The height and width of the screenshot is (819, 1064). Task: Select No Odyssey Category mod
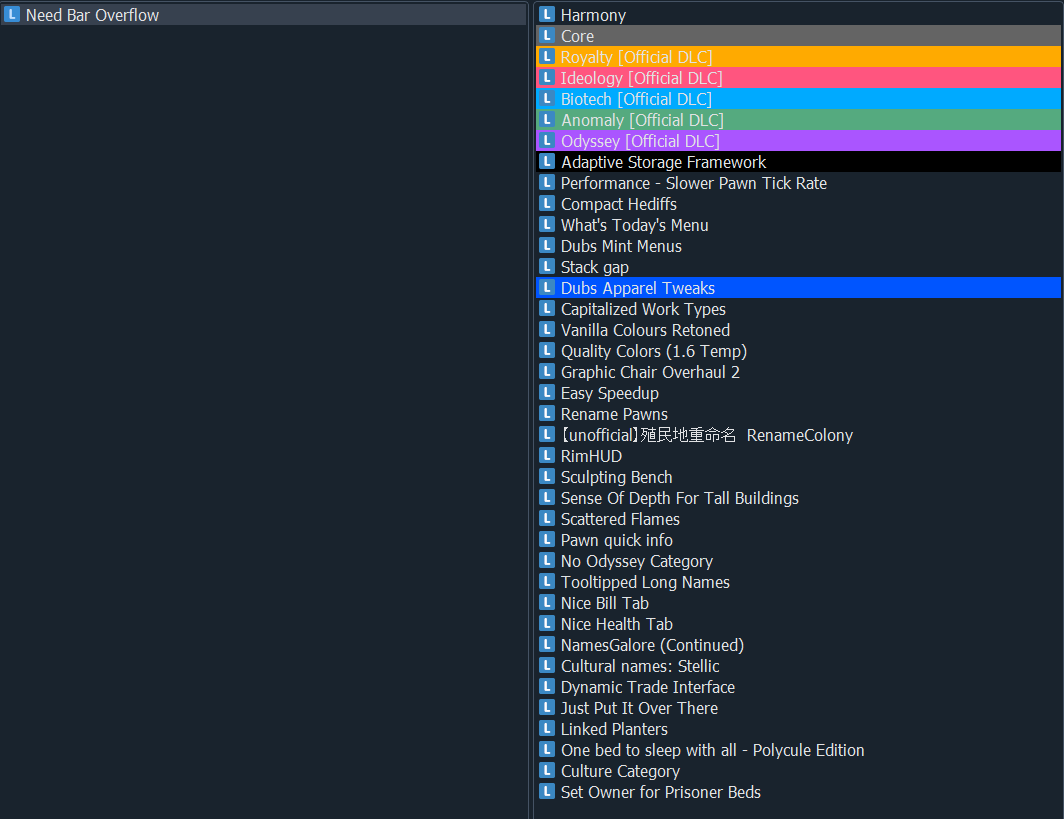pyautogui.click(x=799, y=562)
